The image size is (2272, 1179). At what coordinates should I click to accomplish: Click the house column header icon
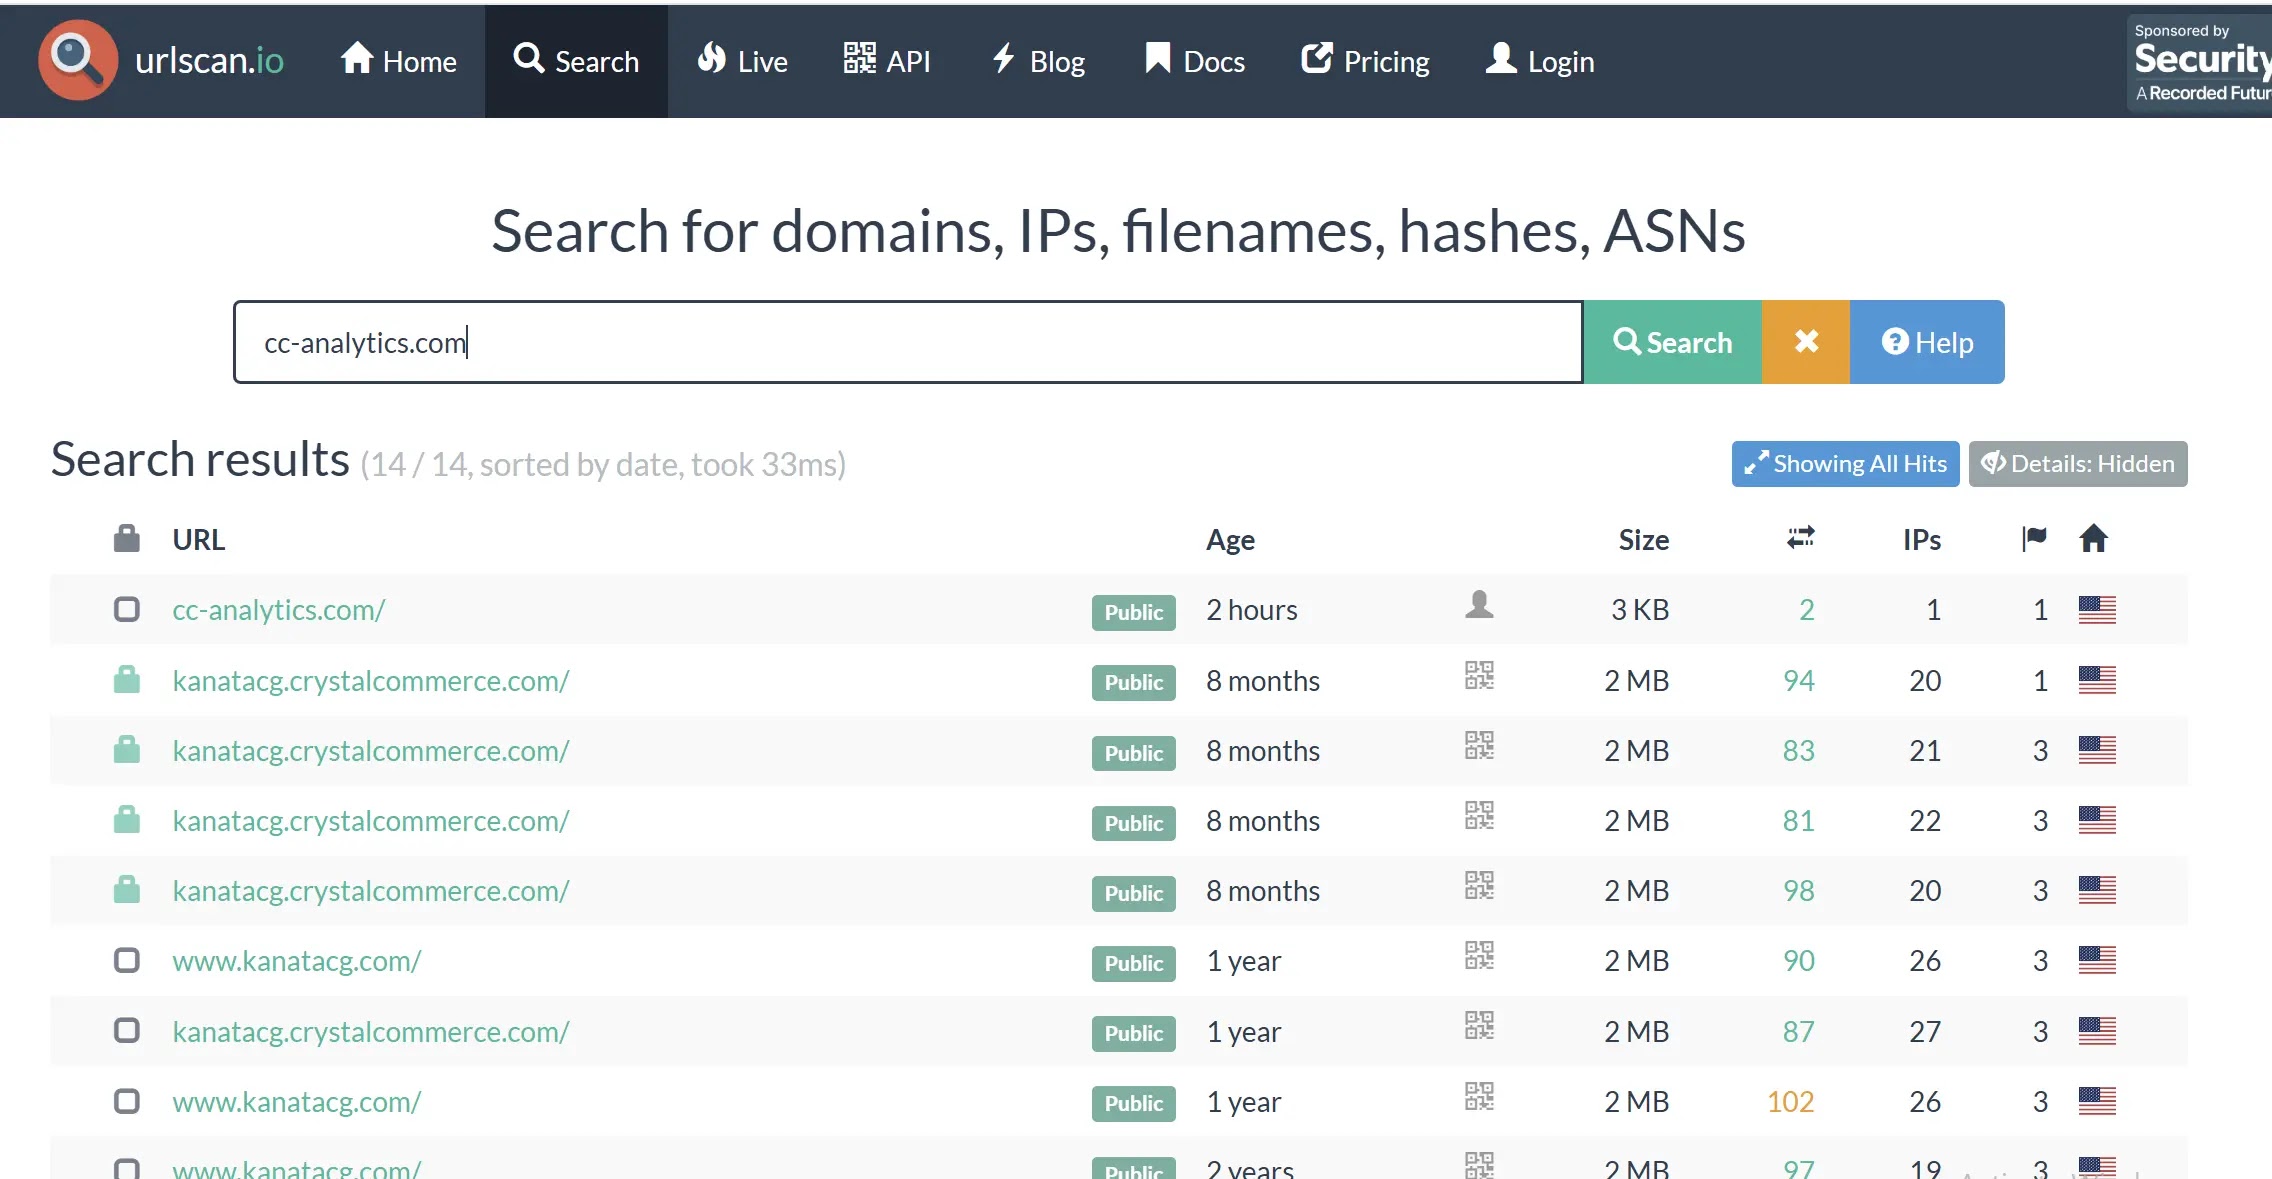(2094, 538)
